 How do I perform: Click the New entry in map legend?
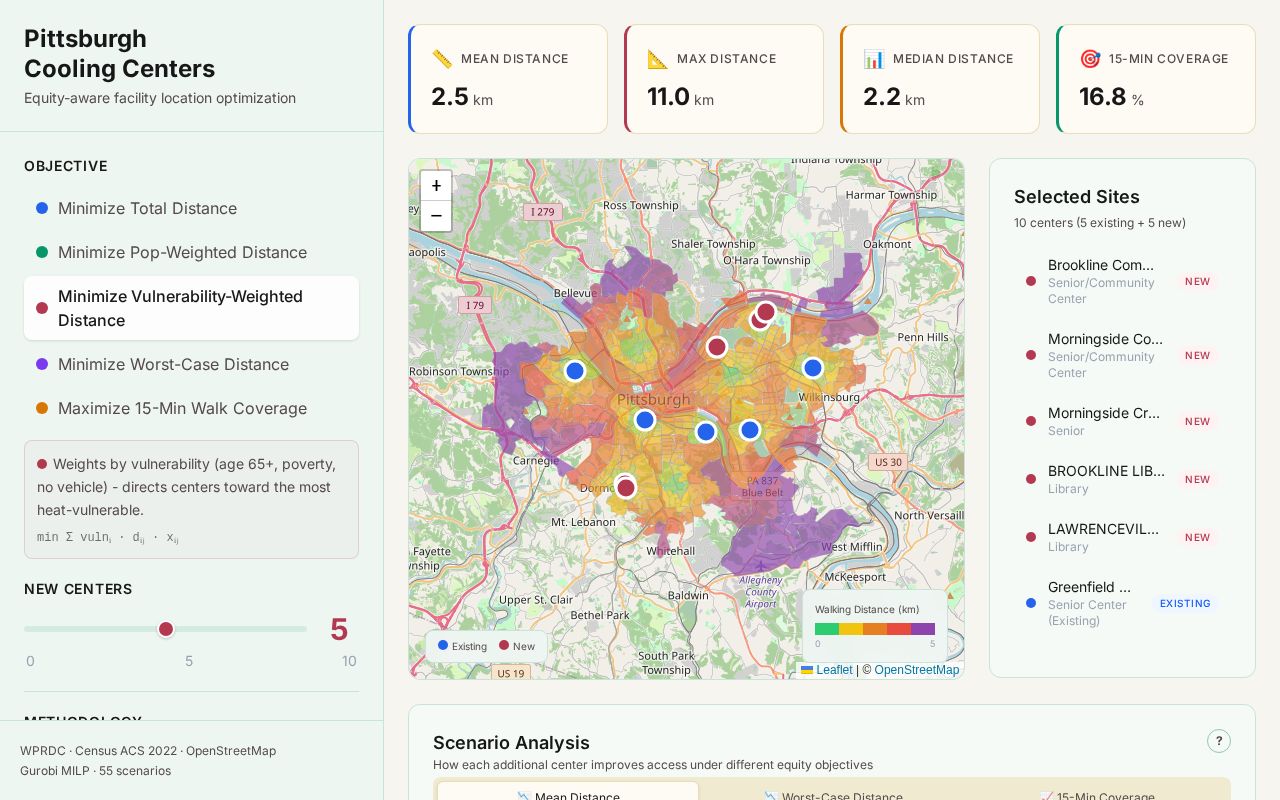coord(517,646)
